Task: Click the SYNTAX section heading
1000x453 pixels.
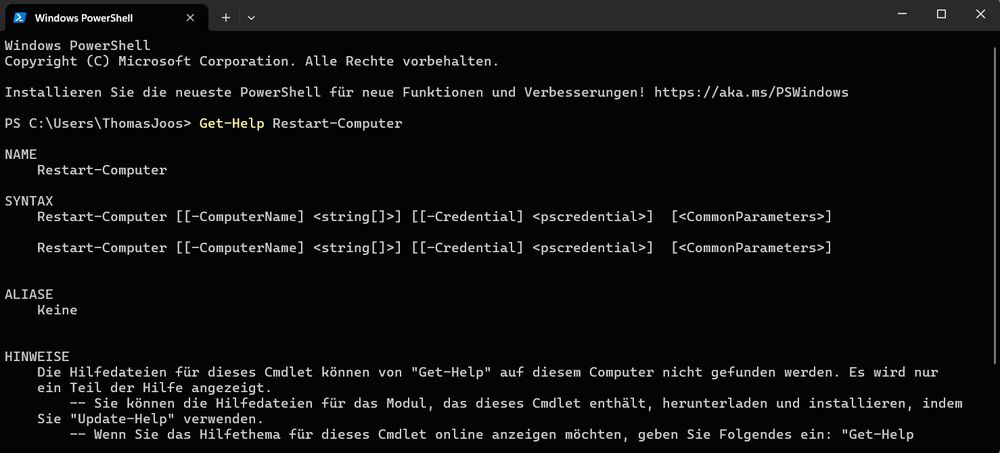Action: tap(29, 201)
